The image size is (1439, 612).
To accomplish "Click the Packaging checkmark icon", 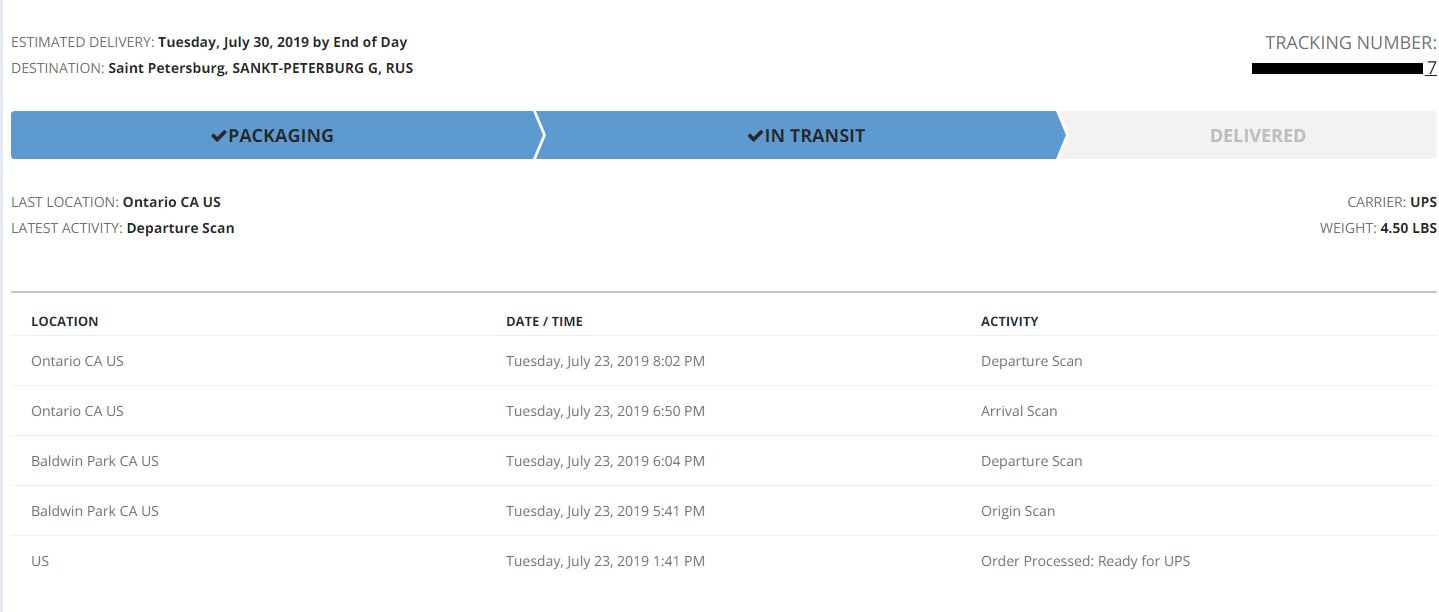I will click(219, 136).
